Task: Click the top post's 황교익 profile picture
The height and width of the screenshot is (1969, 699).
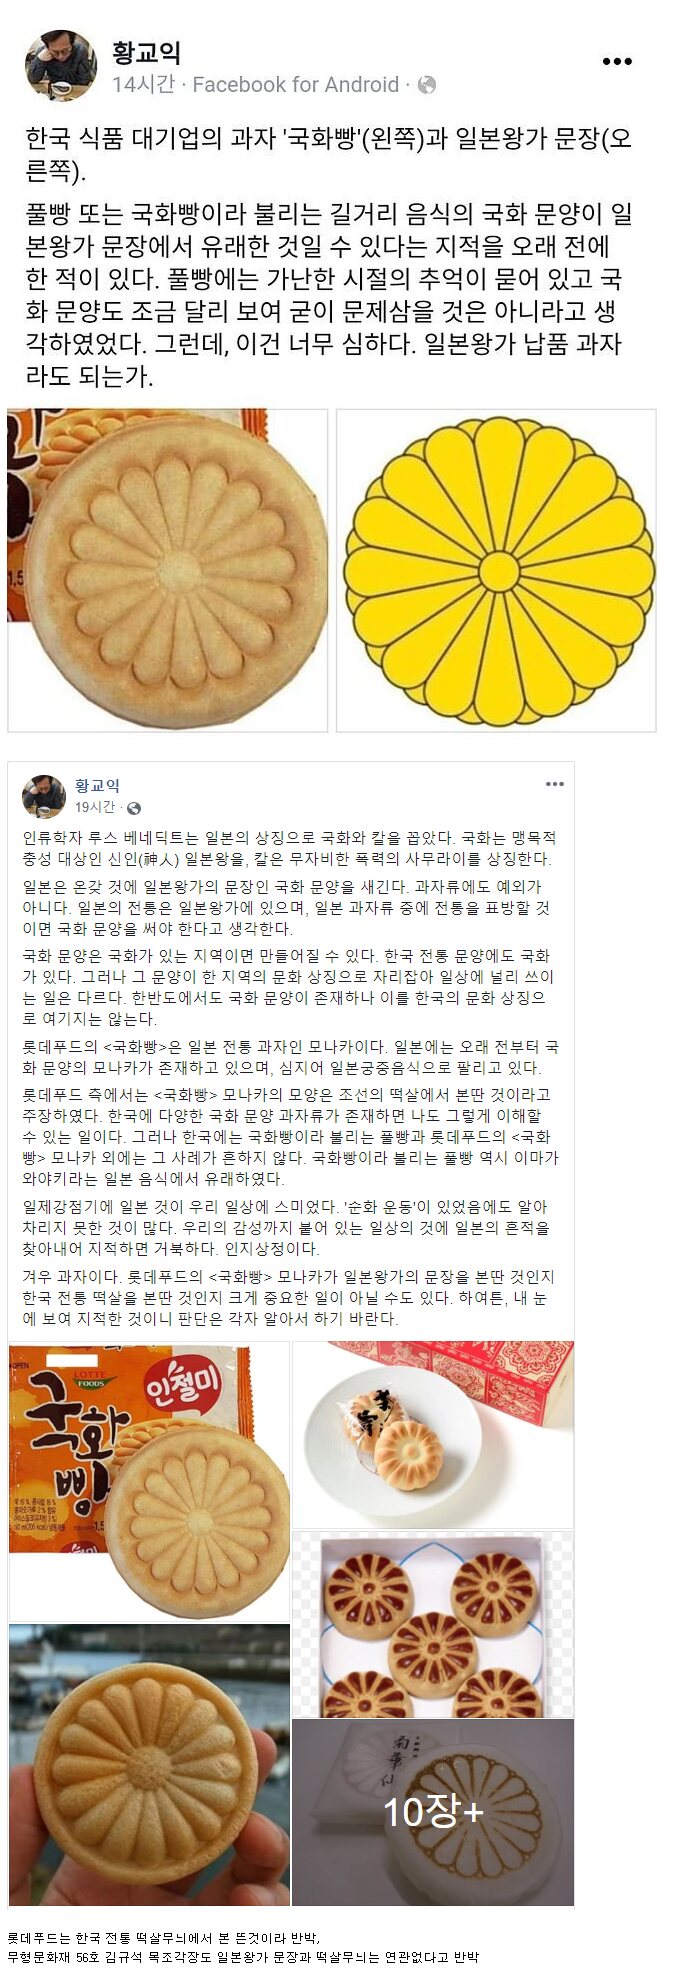Action: click(61, 66)
